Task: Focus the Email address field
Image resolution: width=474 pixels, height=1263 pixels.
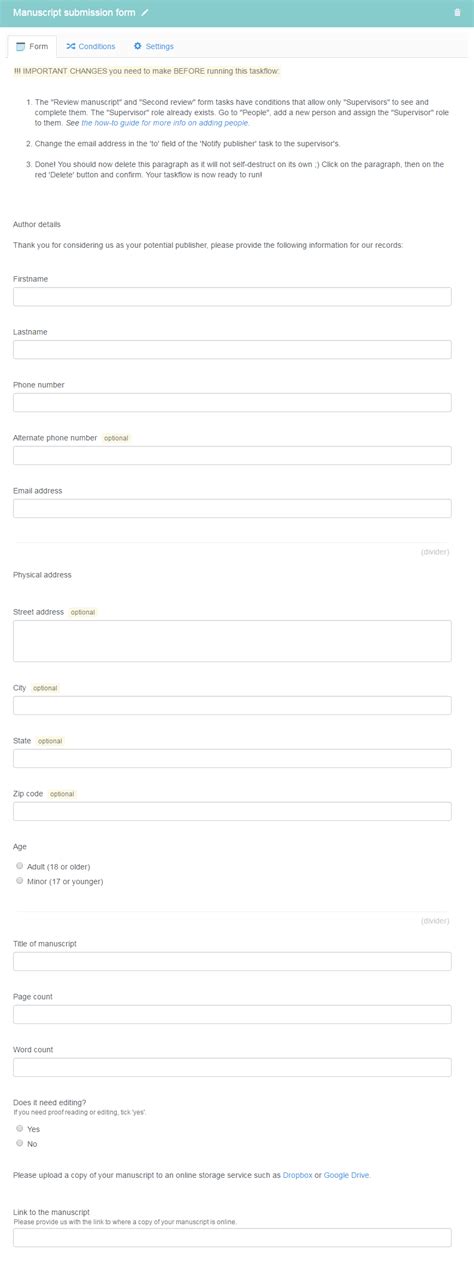Action: (232, 508)
